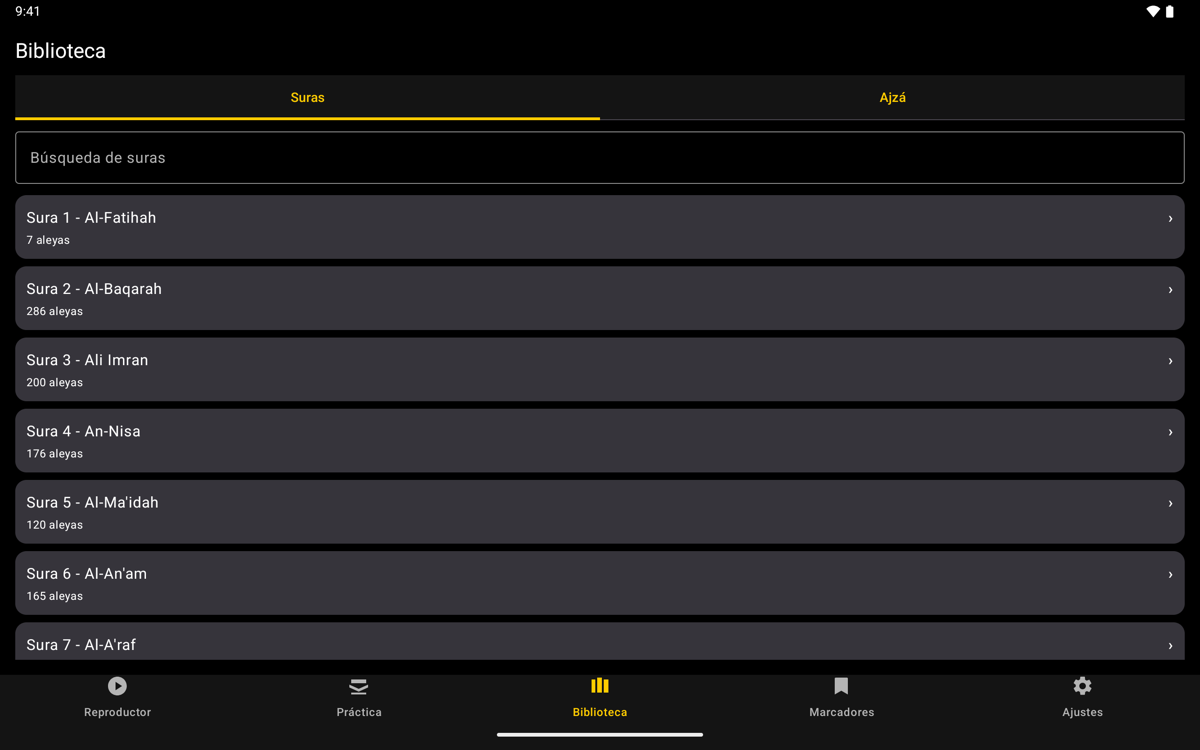
Task: Tap the battery status icon
Action: 1170,12
